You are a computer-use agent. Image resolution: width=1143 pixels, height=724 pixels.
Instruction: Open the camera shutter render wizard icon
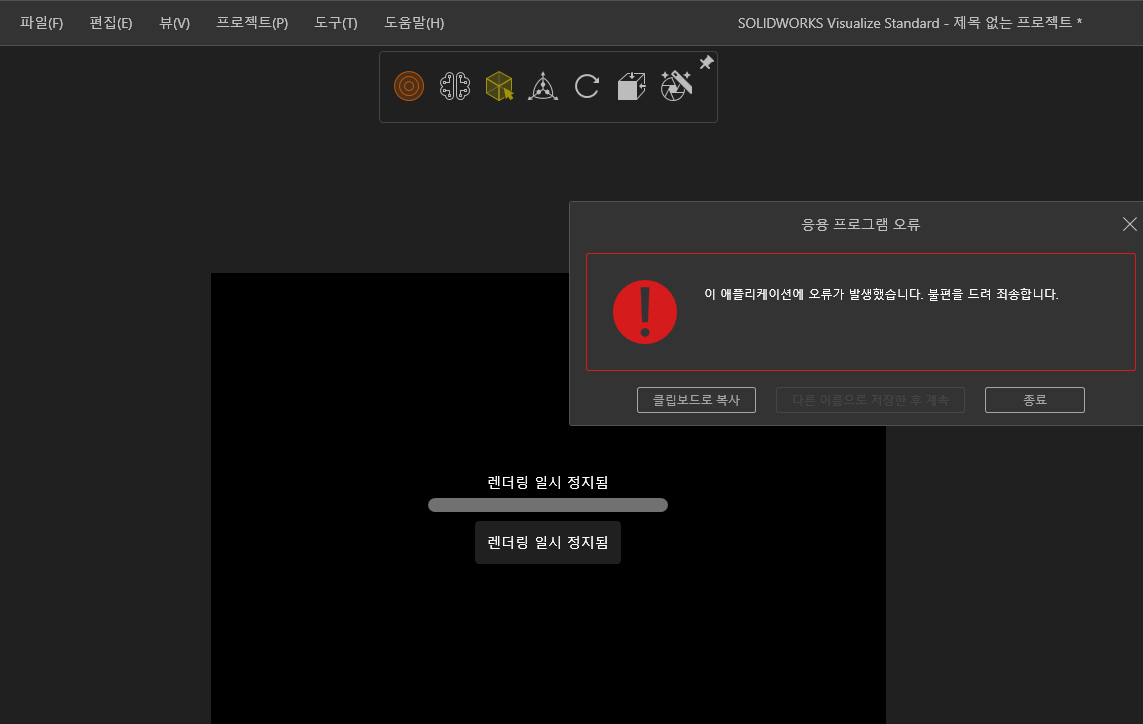[676, 86]
